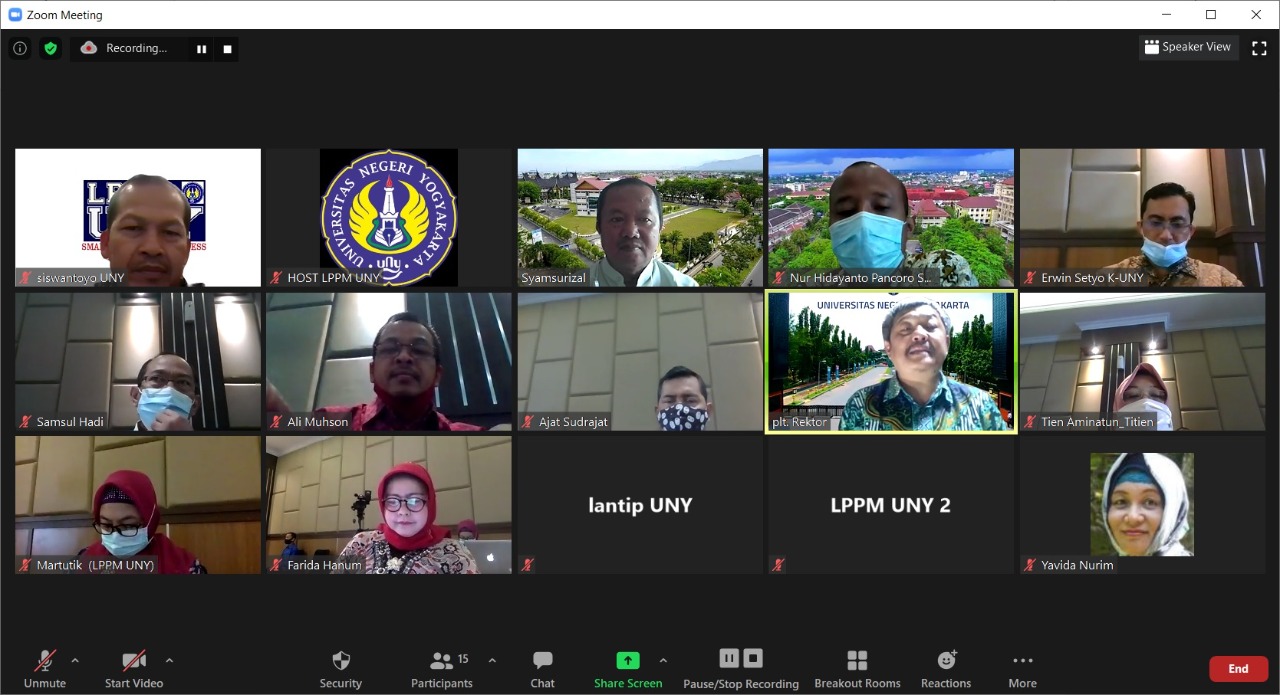
Task: Start Video camera toggle
Action: click(x=134, y=668)
